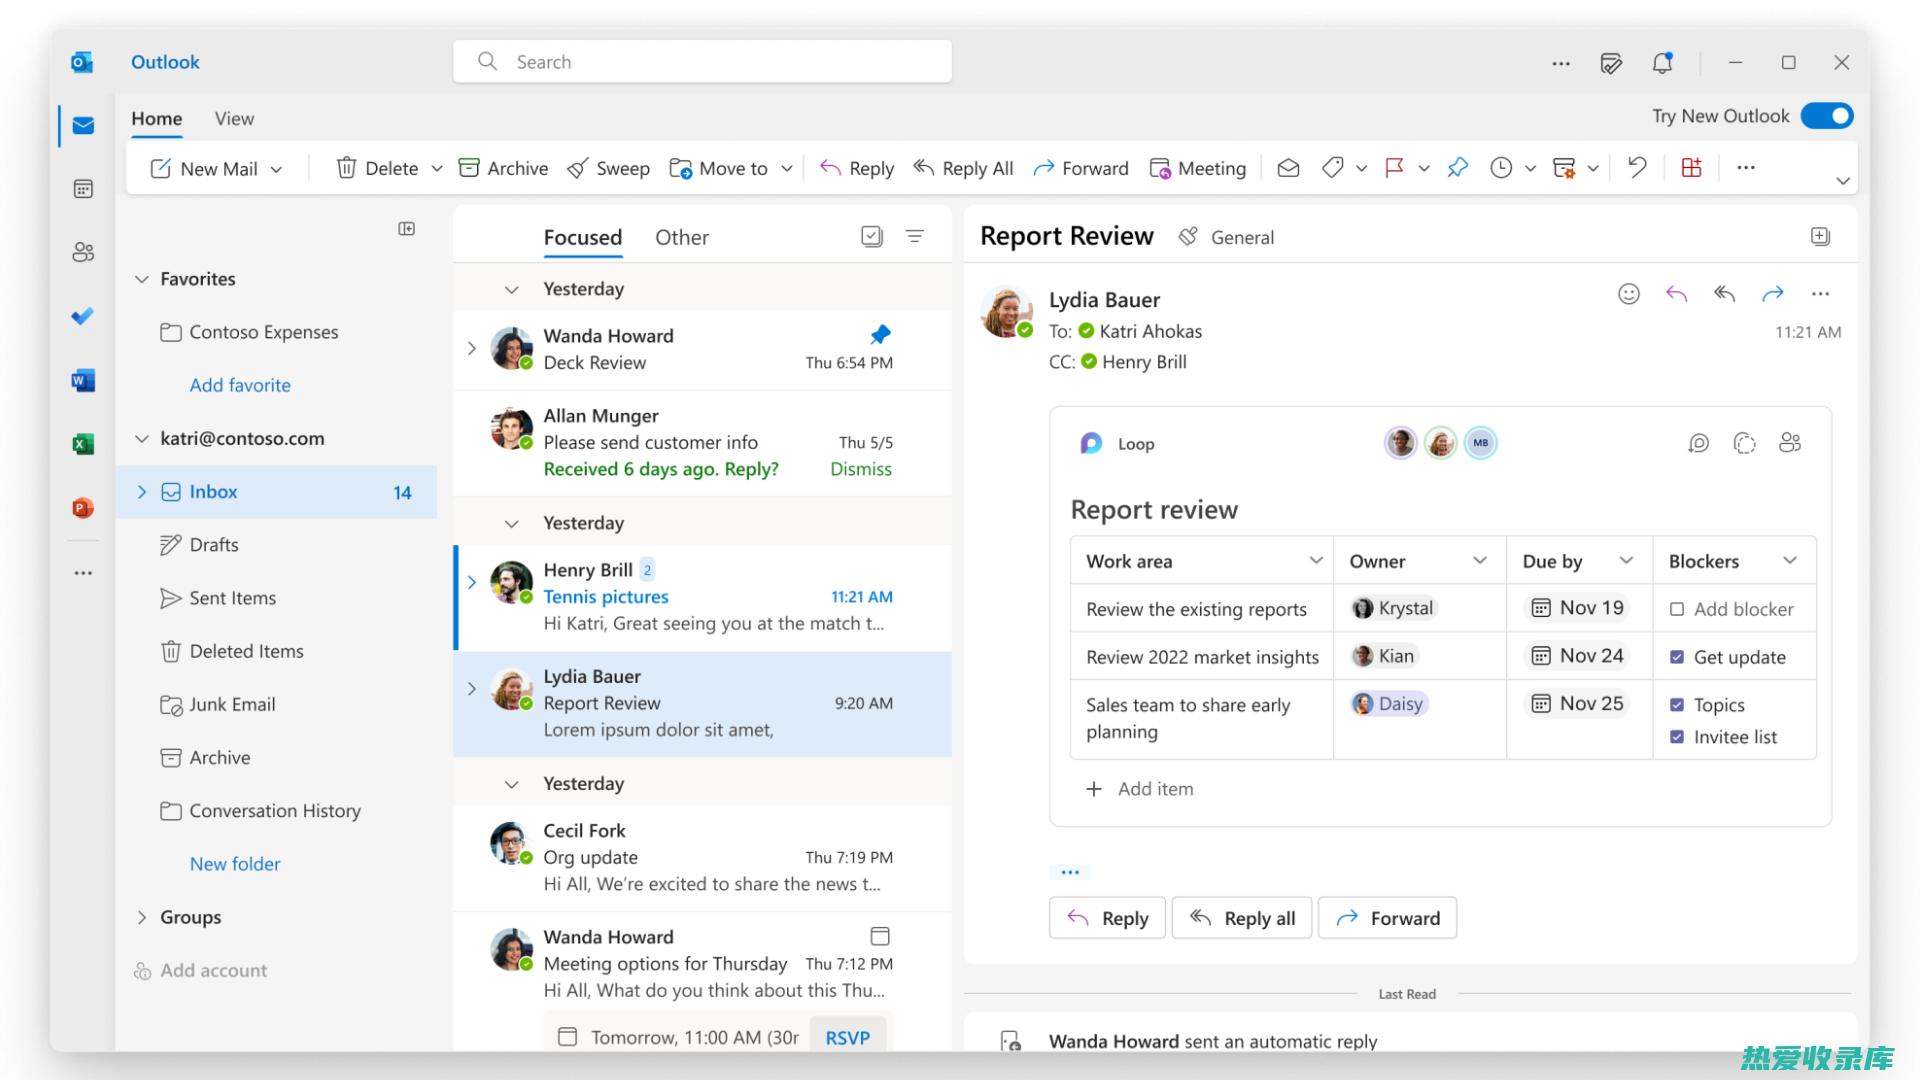Click Reply all button below the message
Viewport: 1920px width, 1080px height.
[1241, 918]
